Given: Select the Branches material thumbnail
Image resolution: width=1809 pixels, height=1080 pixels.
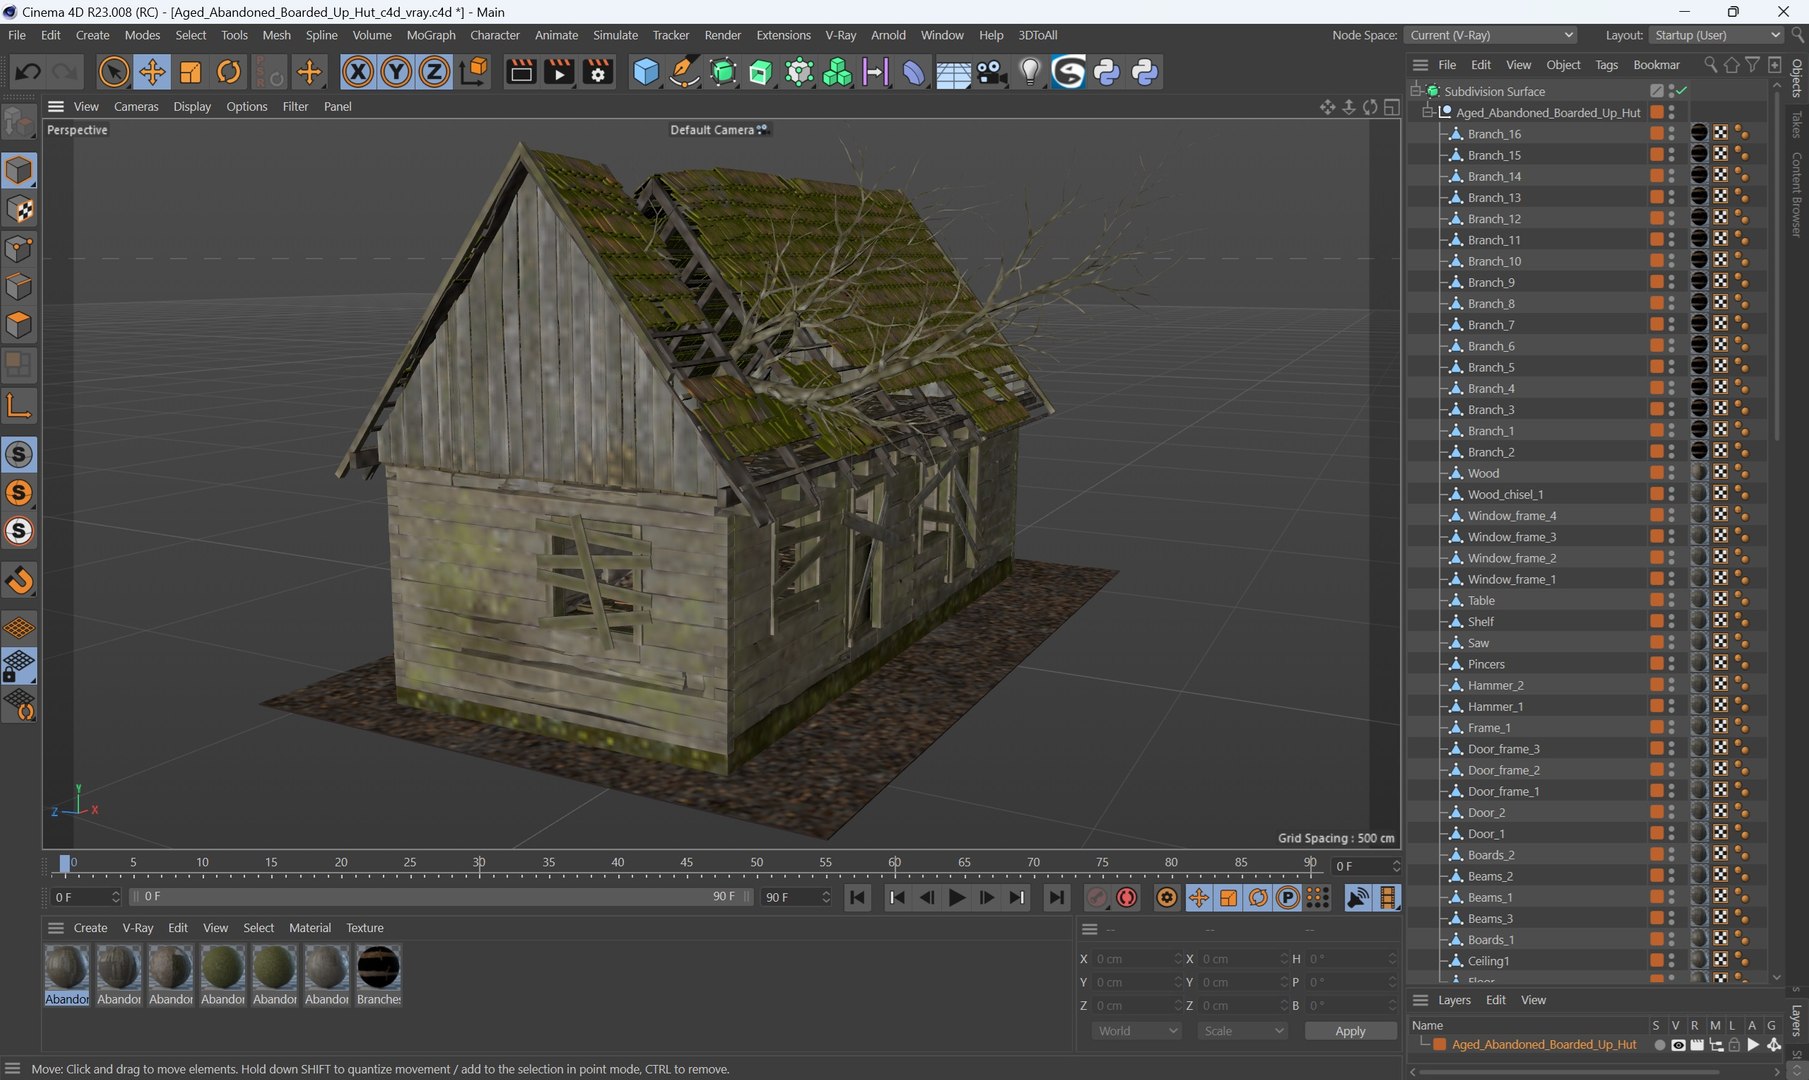Looking at the screenshot, I should 379,968.
